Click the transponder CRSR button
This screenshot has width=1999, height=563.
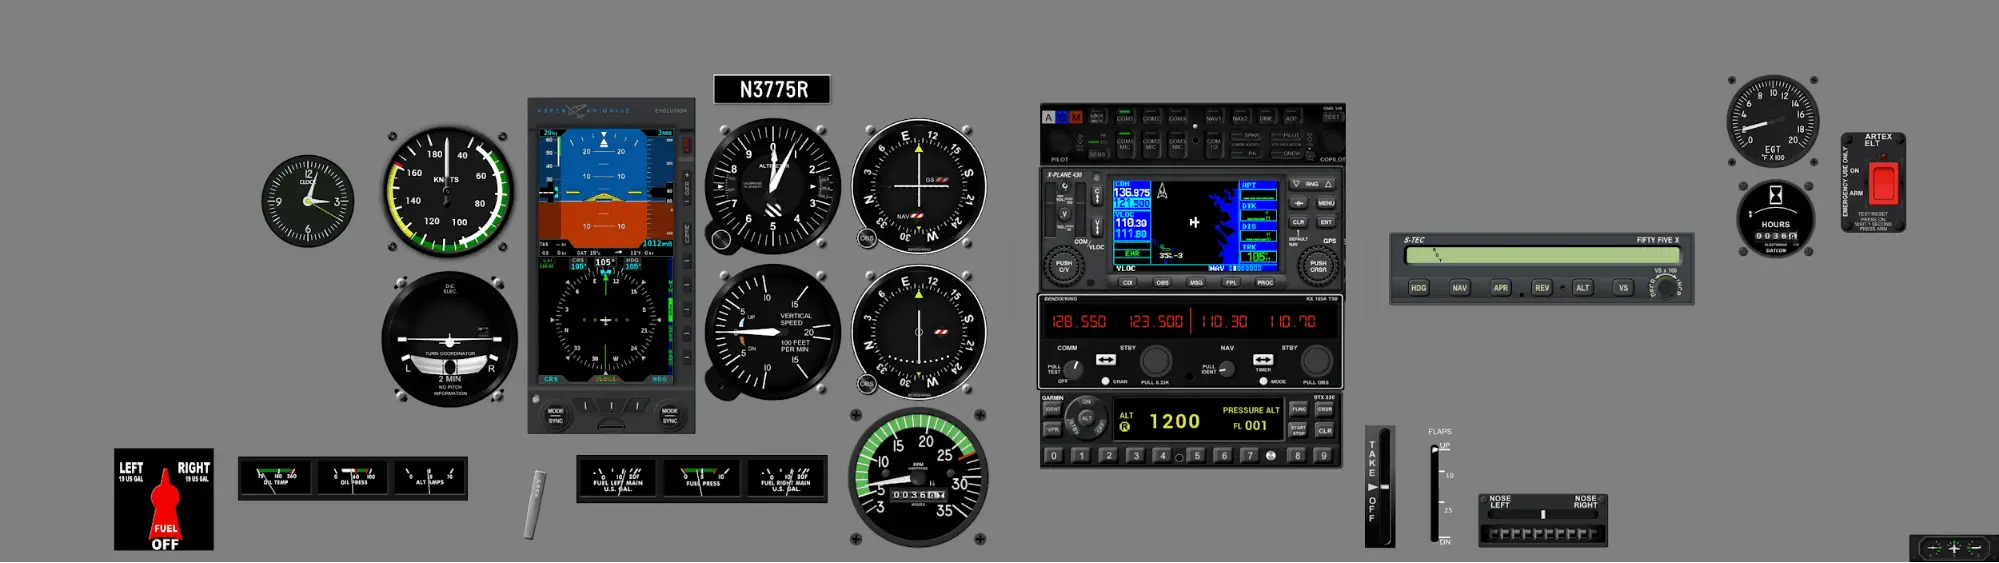click(x=1324, y=409)
